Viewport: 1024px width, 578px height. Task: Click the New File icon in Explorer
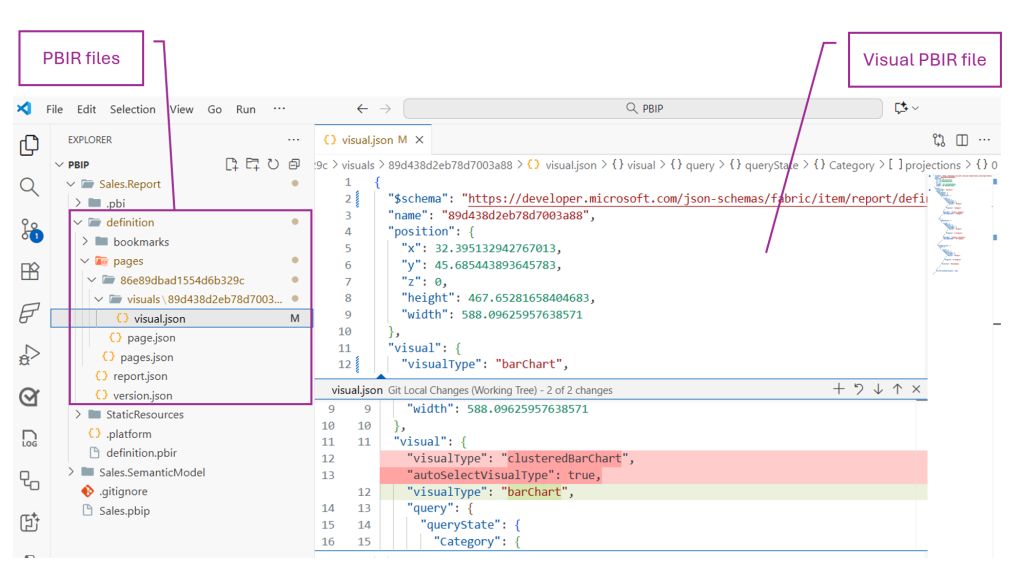pos(231,165)
